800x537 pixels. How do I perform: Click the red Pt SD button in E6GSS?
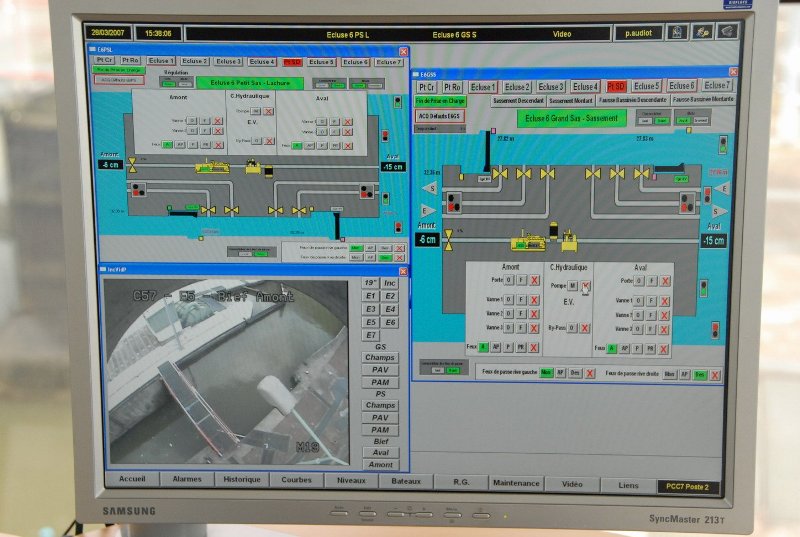(616, 87)
